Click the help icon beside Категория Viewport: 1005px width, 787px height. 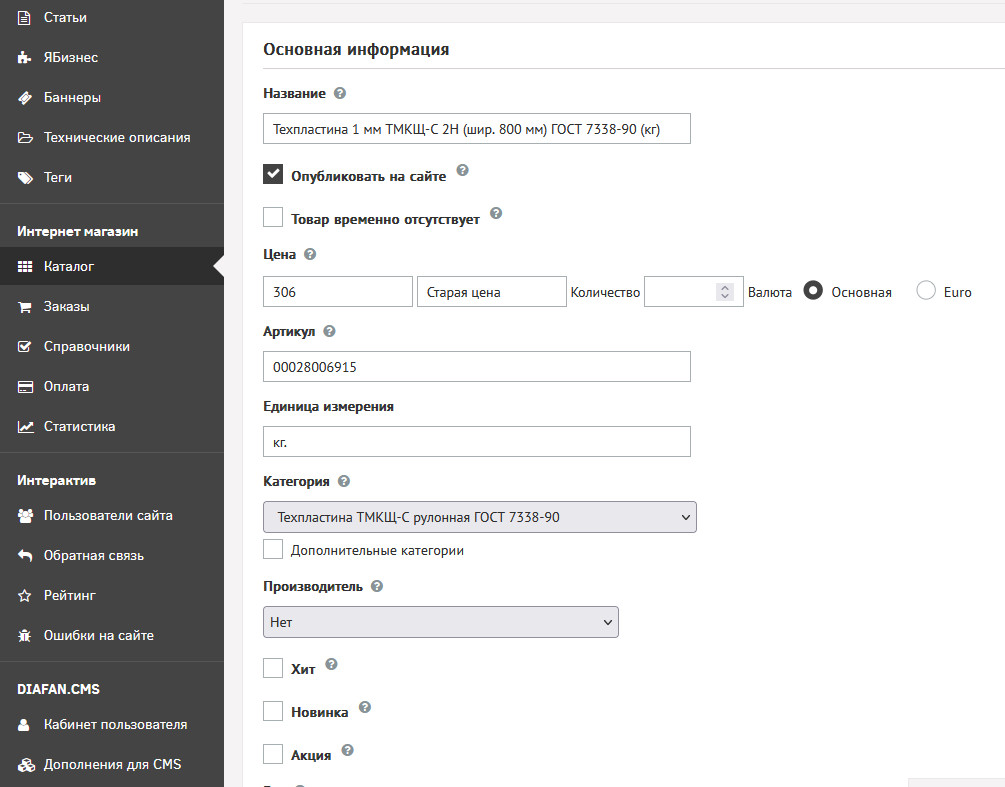coord(344,481)
